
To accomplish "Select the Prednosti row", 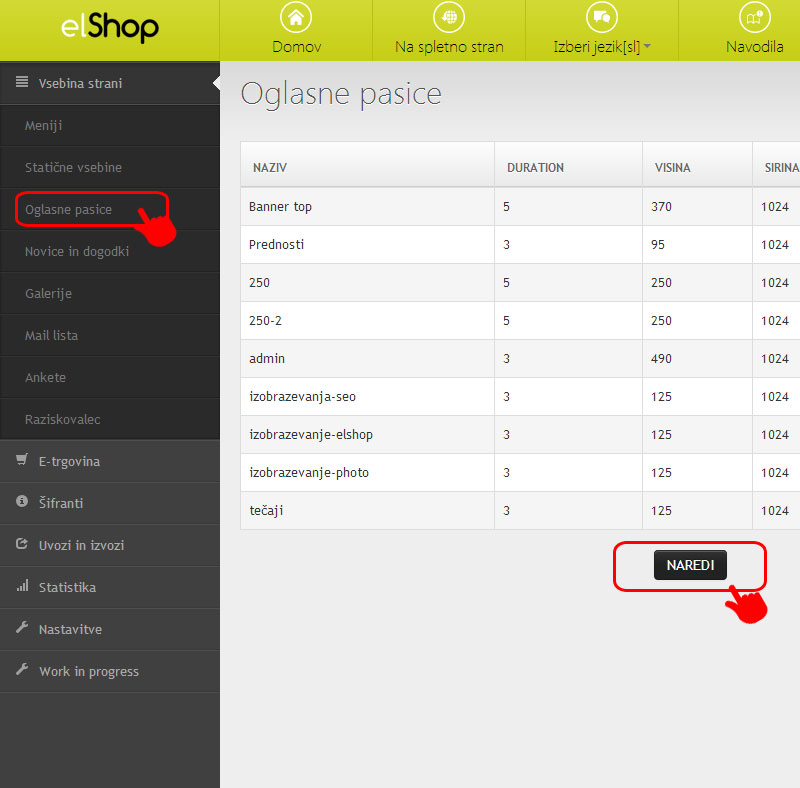I will tap(520, 244).
